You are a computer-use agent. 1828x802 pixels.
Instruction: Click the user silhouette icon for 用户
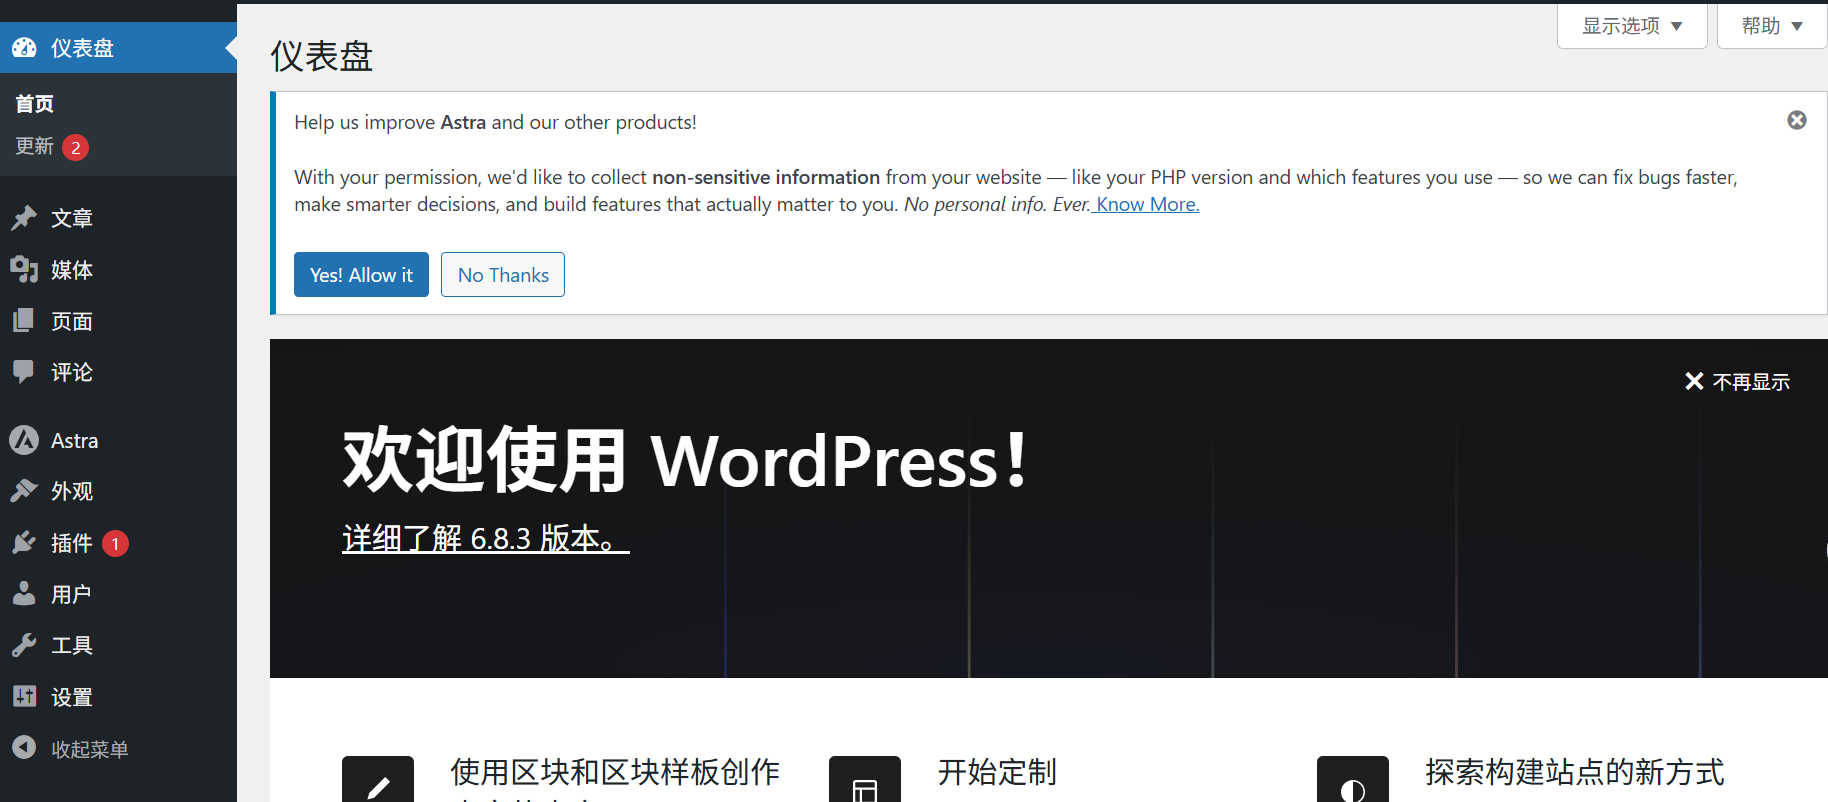24,594
